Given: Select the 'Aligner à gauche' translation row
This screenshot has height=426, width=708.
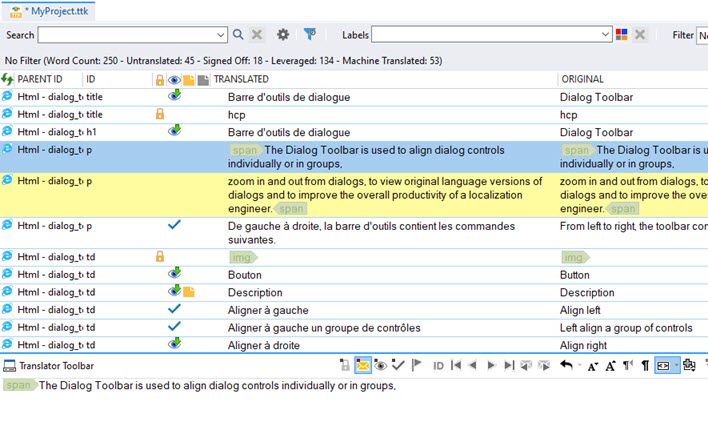Looking at the screenshot, I should pyautogui.click(x=268, y=310).
